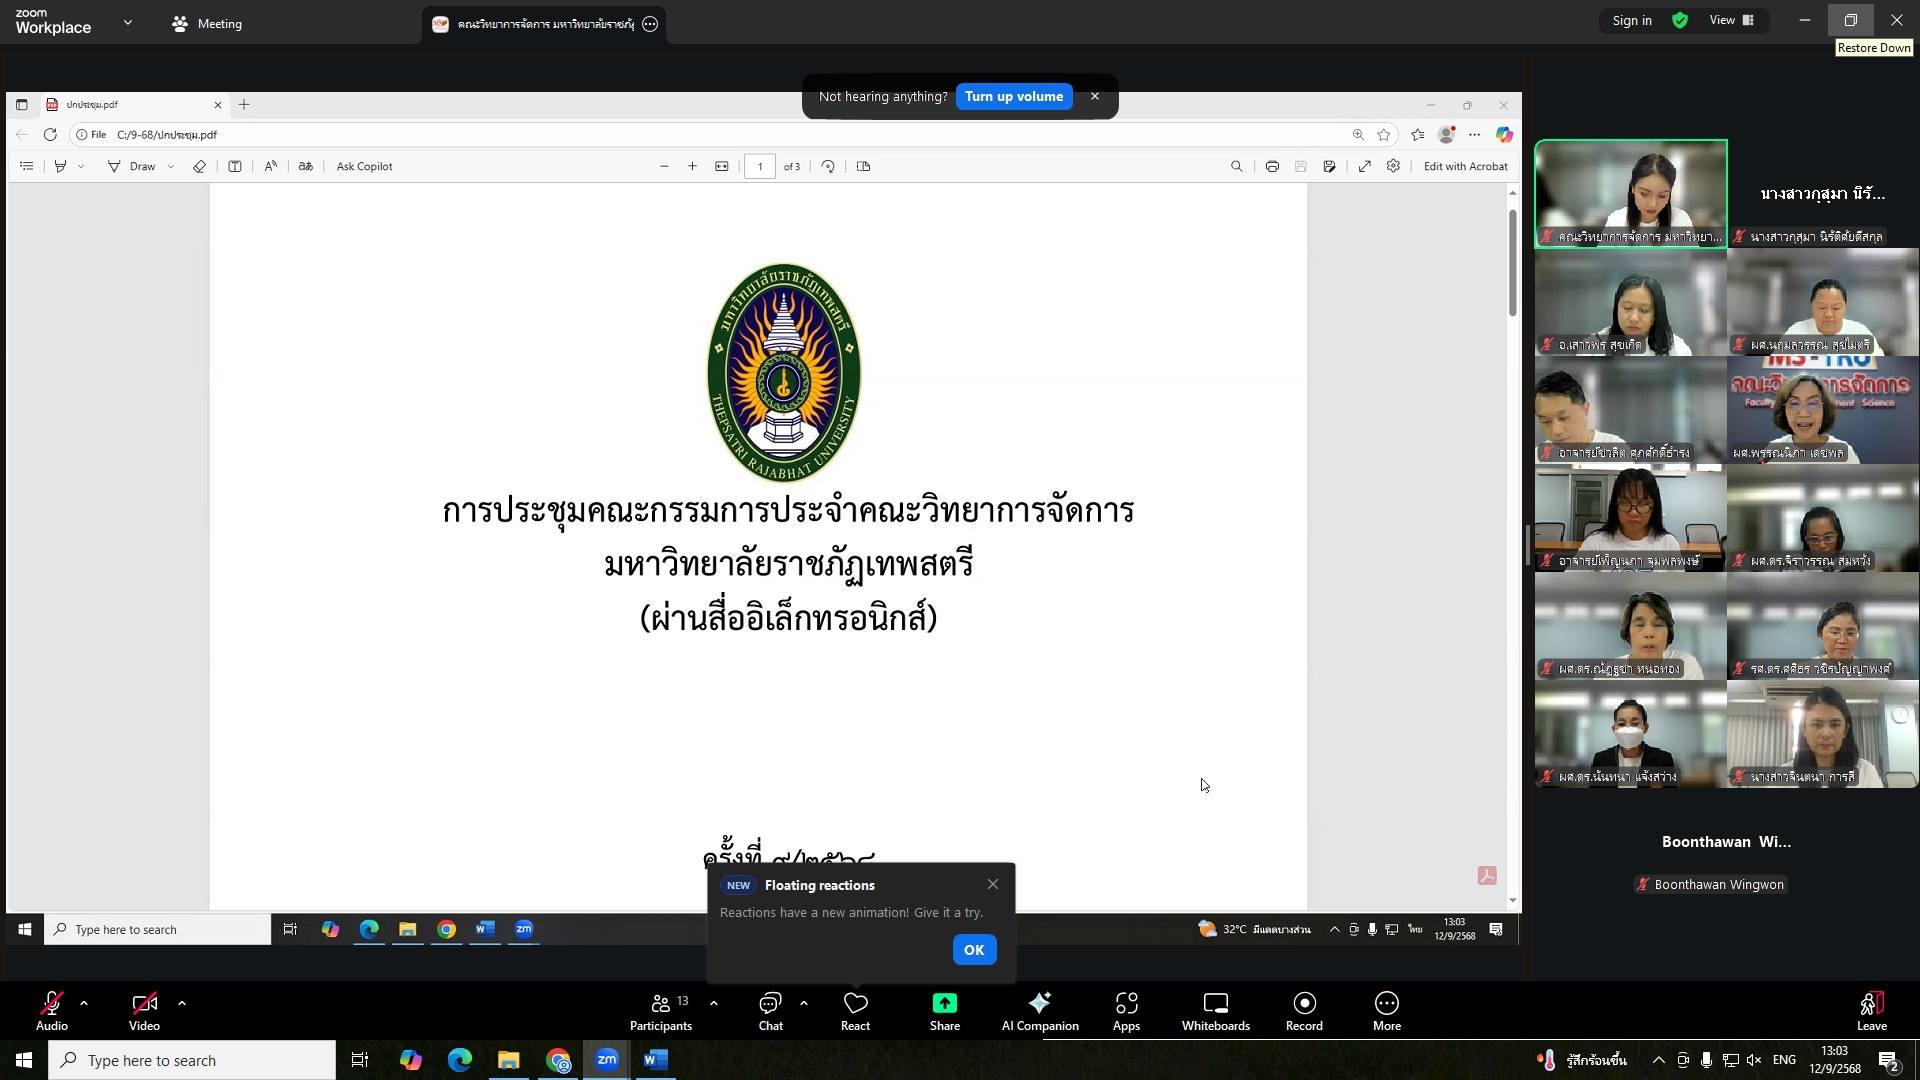Select the Erase tool in PDF toolbar
The width and height of the screenshot is (1920, 1080).
click(199, 167)
